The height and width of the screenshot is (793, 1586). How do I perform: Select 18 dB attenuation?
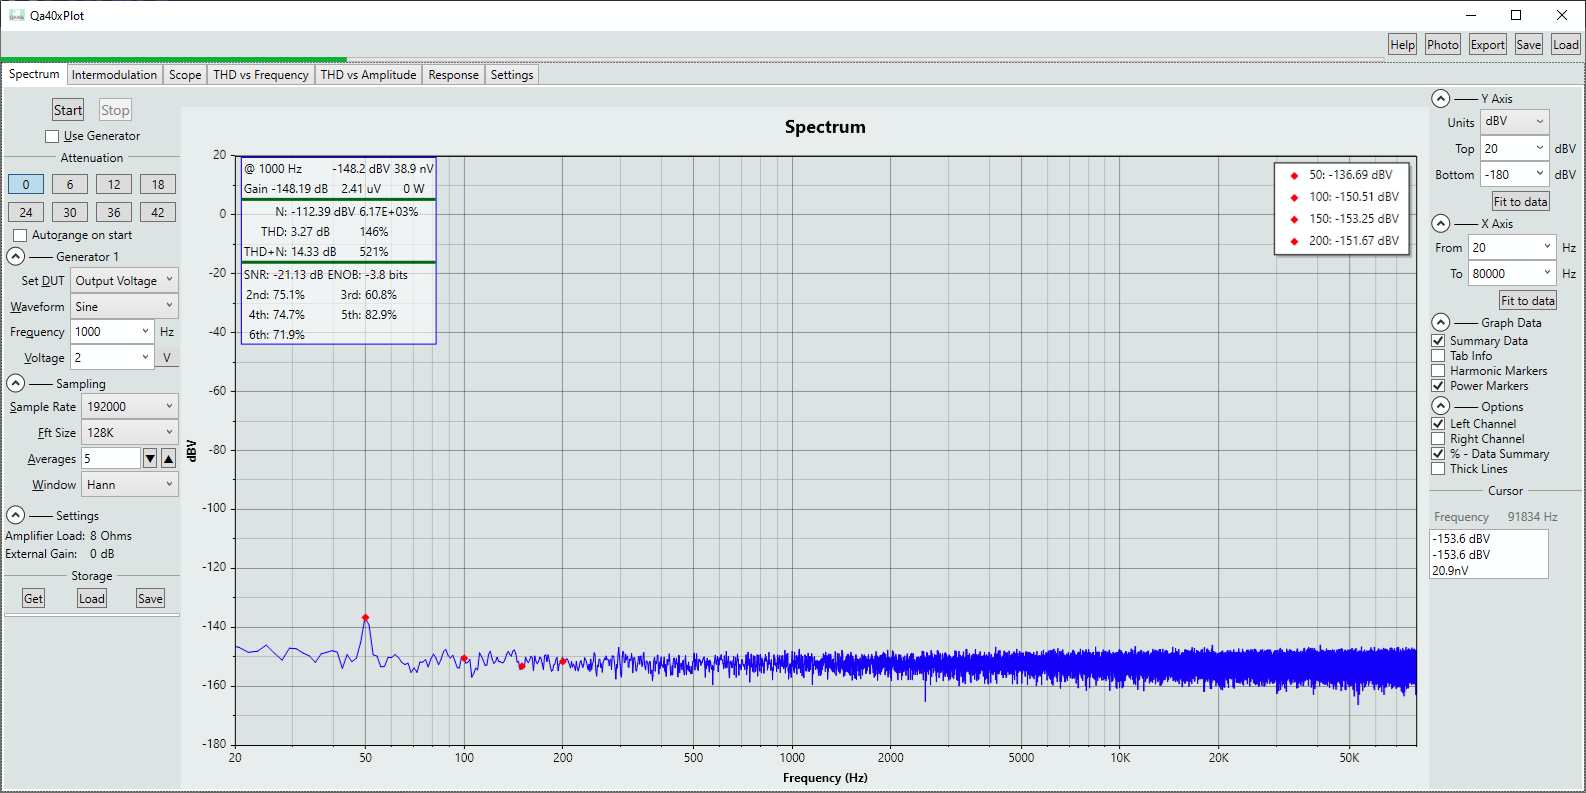[158, 184]
